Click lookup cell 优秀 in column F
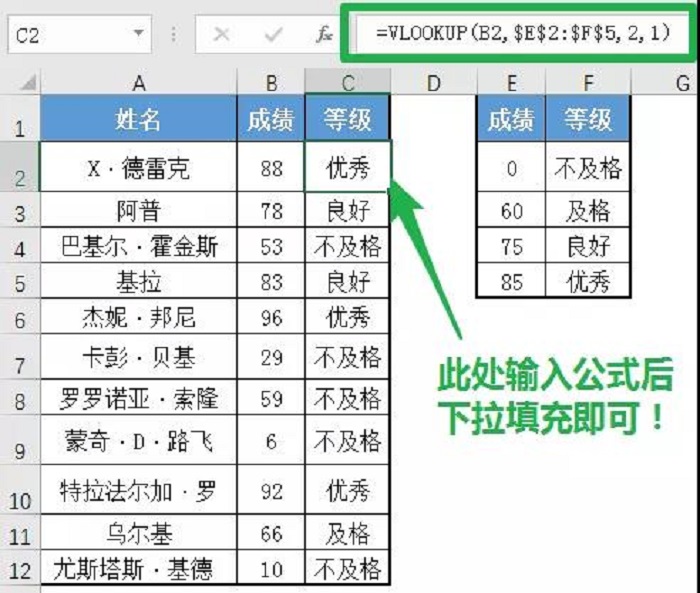The image size is (700, 593). point(588,281)
